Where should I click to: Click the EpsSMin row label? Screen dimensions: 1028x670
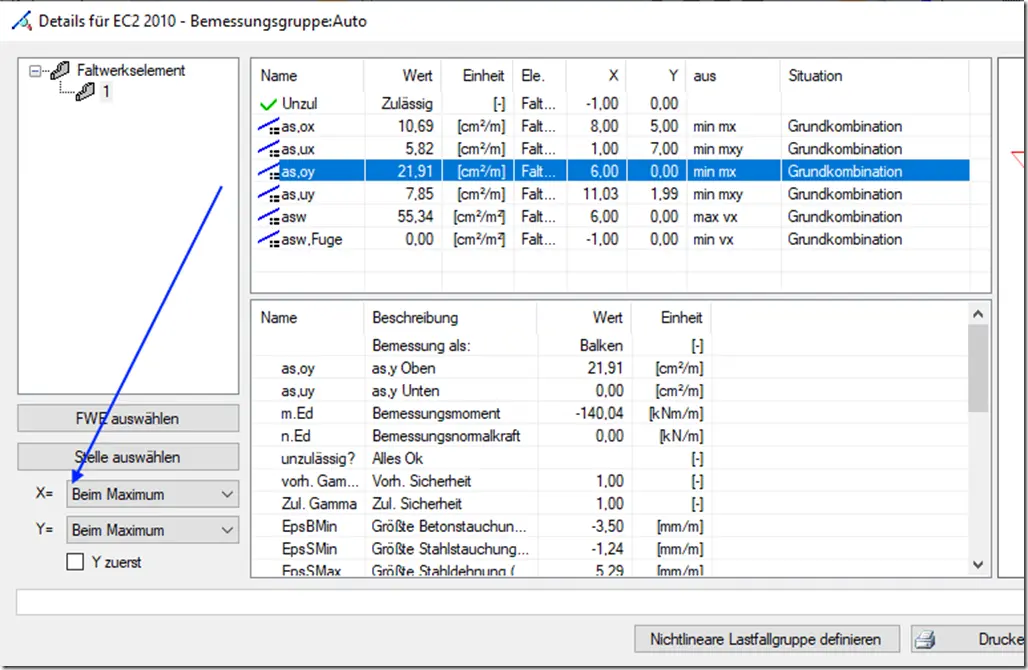tap(309, 549)
